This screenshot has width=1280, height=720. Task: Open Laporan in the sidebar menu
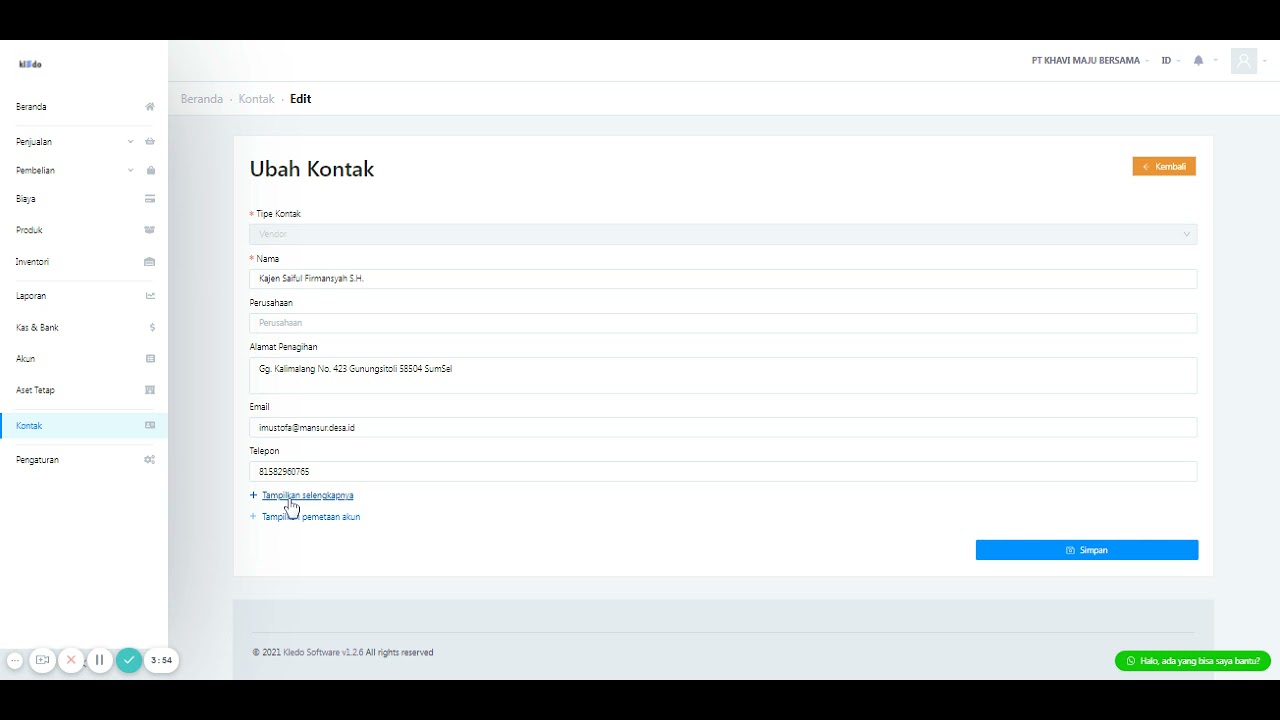pos(31,296)
